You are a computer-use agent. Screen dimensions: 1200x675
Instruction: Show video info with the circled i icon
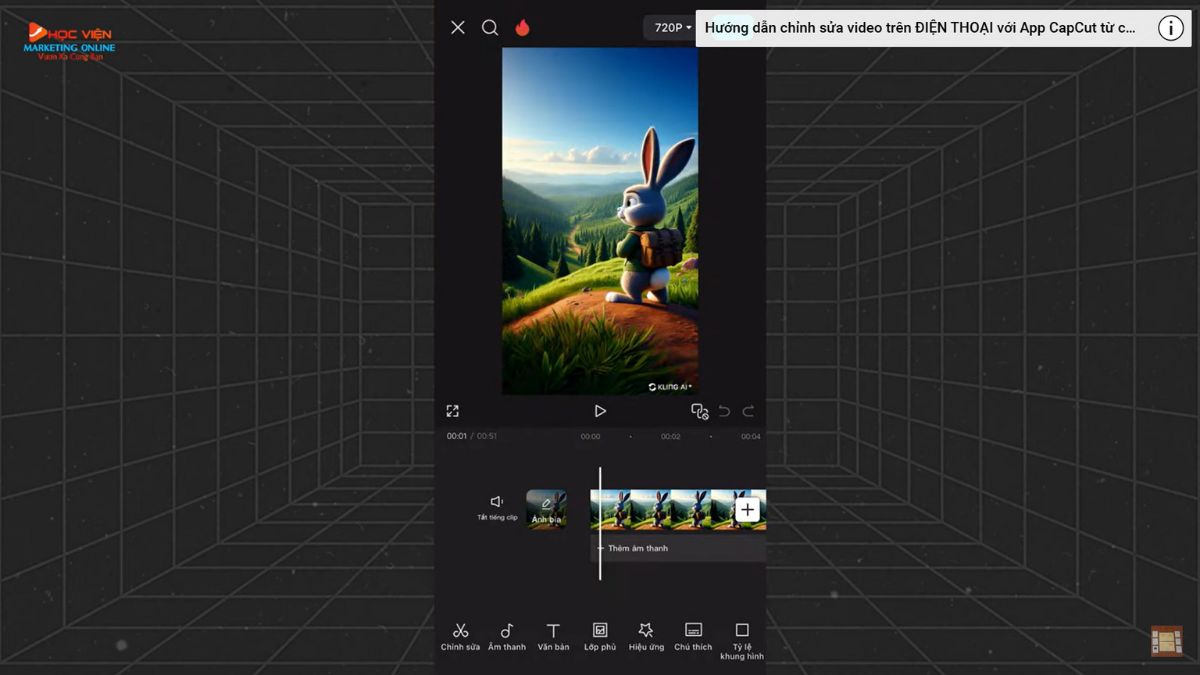[x=1171, y=28]
